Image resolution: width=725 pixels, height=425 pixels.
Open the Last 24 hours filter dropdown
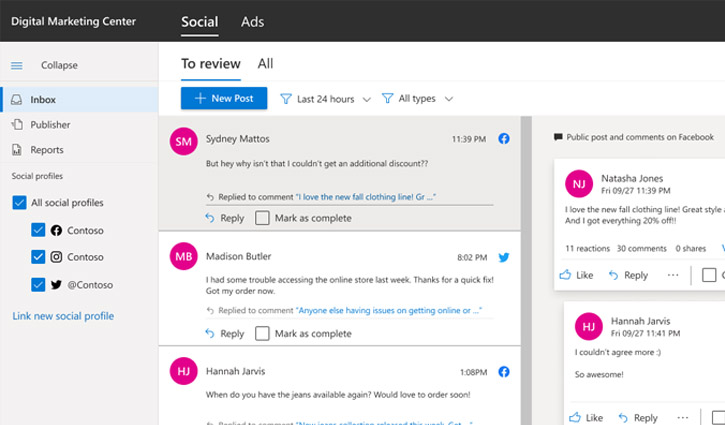325,99
